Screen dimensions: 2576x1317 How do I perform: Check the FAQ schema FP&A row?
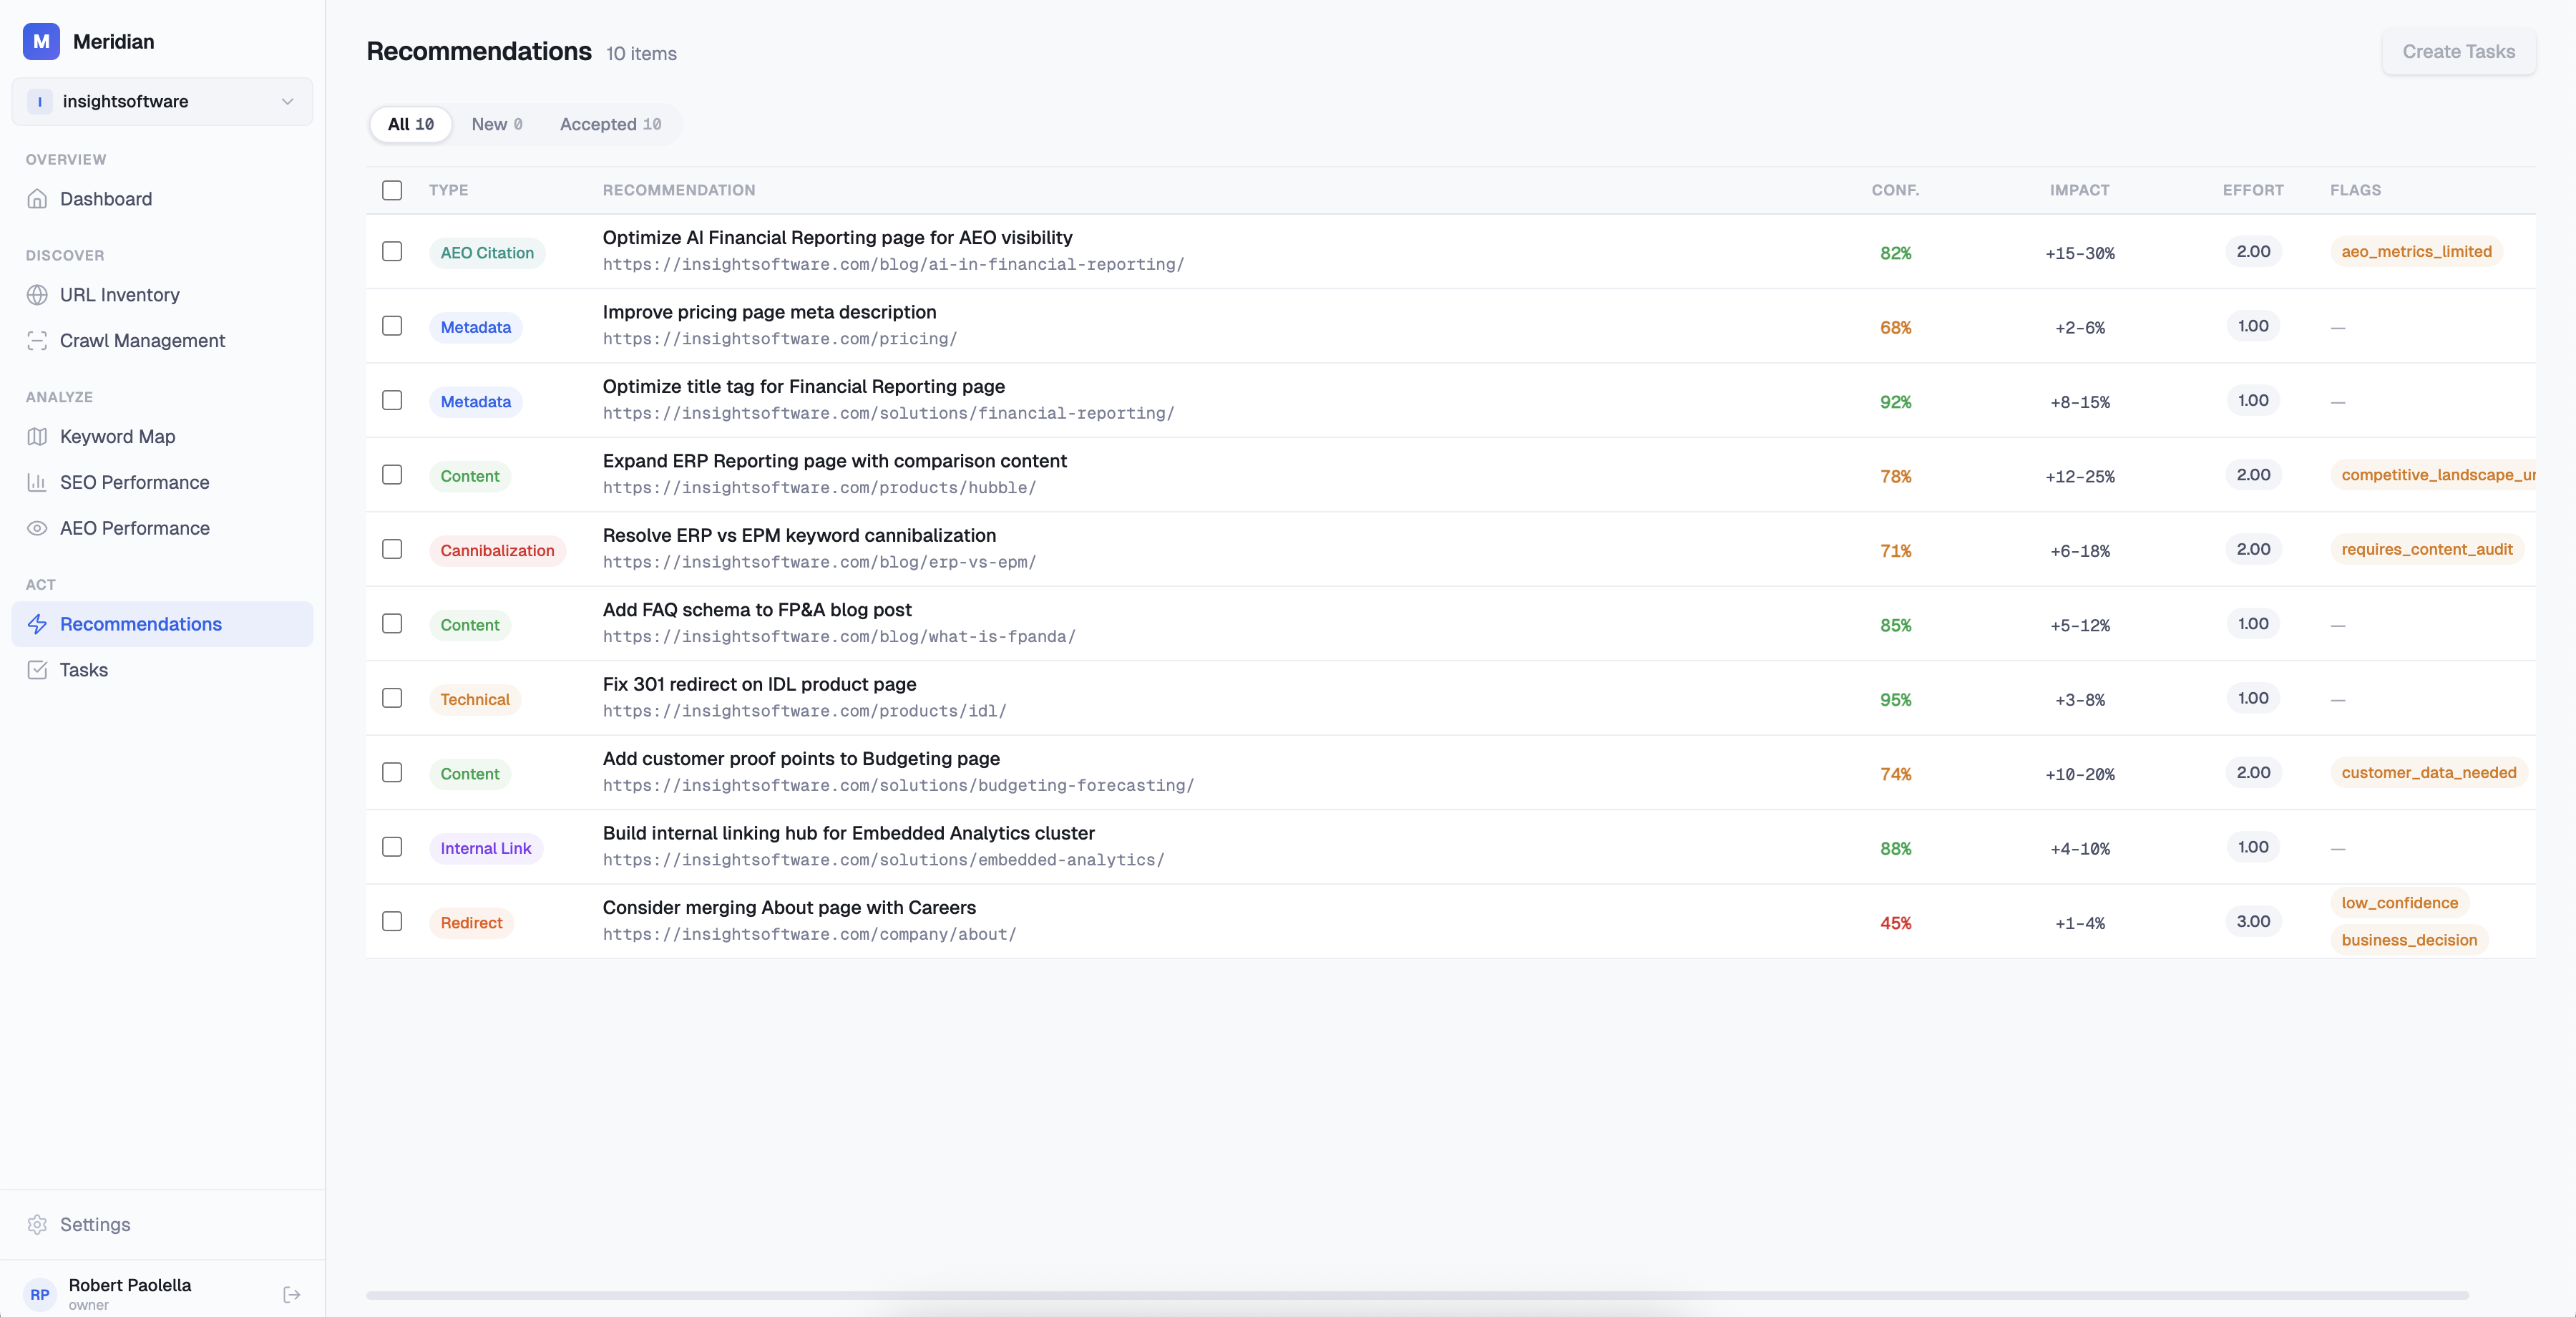[392, 624]
